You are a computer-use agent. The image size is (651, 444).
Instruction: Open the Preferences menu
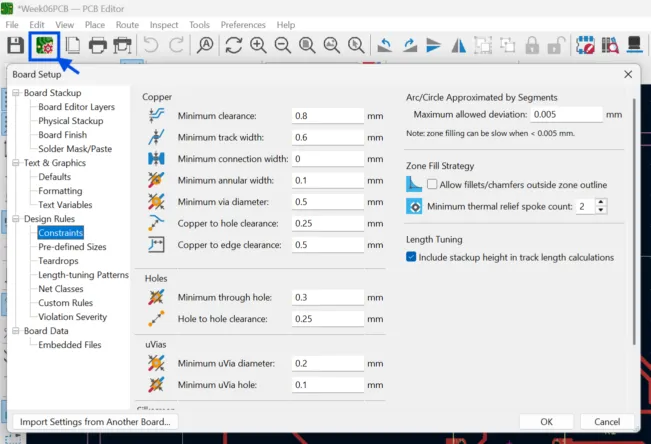pyautogui.click(x=243, y=25)
